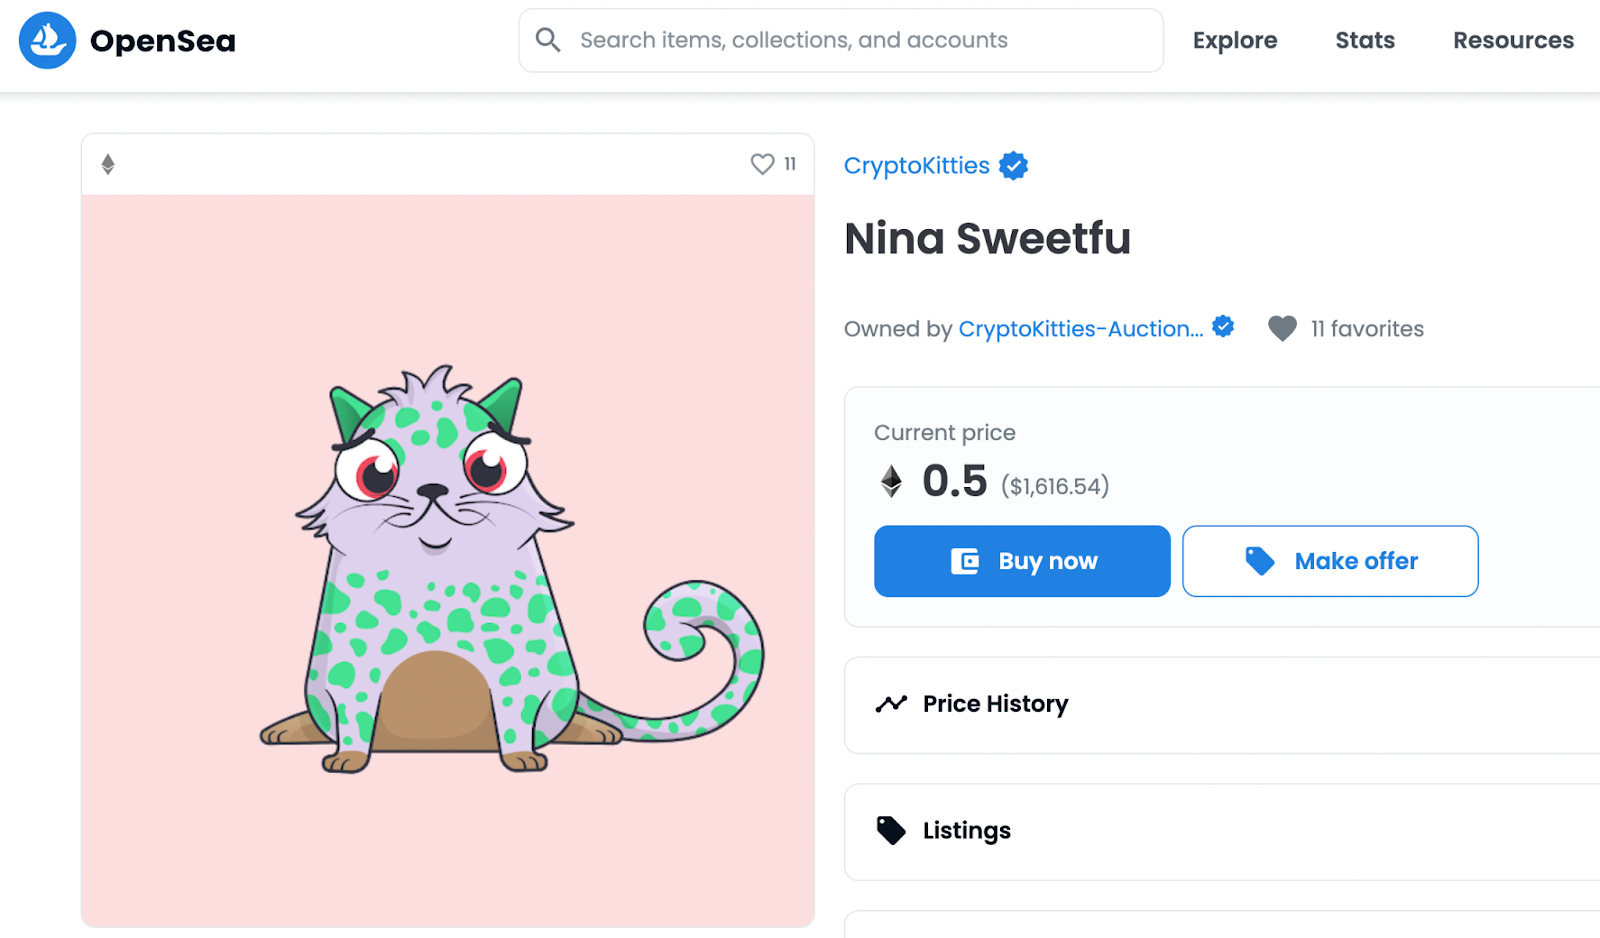Click the Ethereum icon above the kitty image
The height and width of the screenshot is (938, 1600).
point(108,164)
